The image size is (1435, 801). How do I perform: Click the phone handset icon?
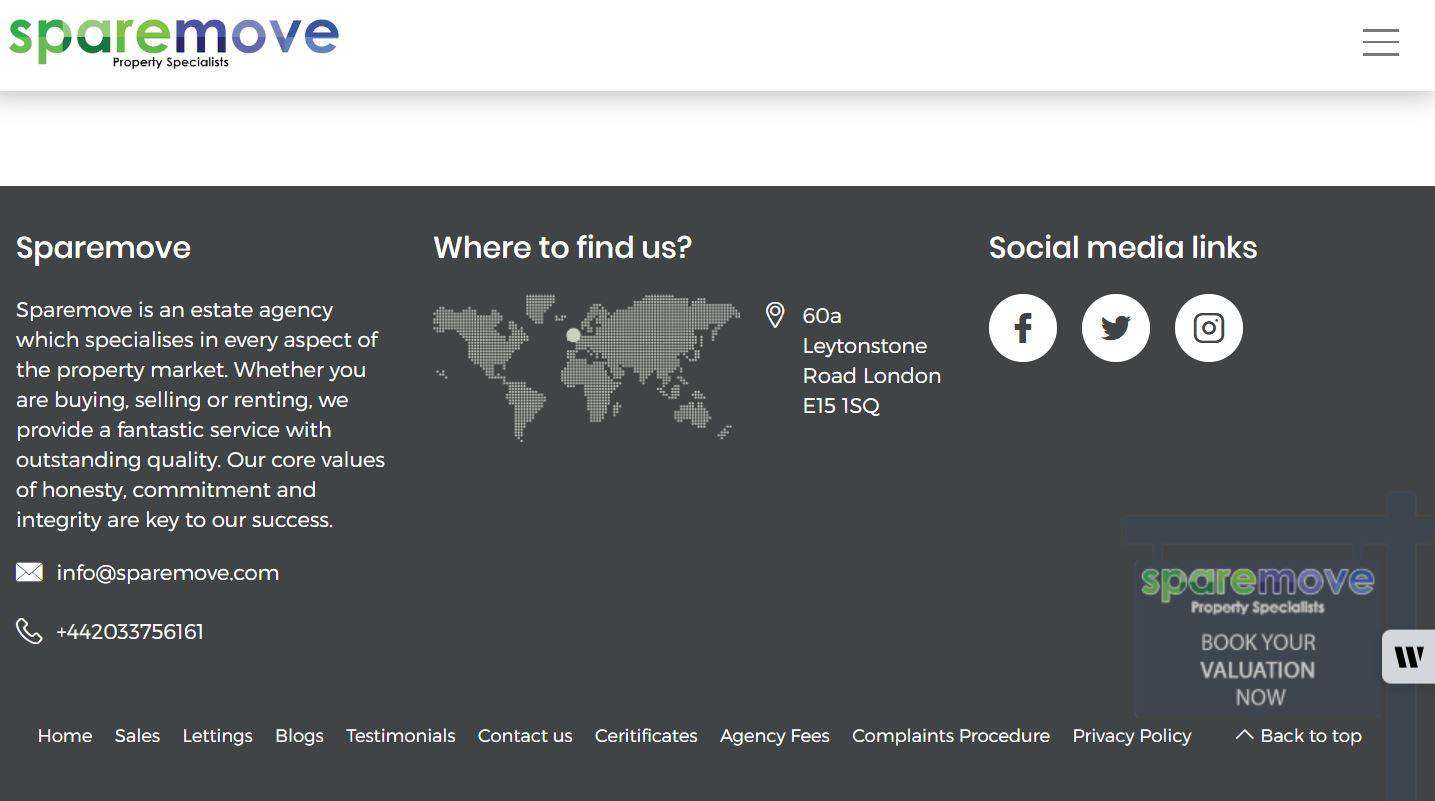point(29,631)
